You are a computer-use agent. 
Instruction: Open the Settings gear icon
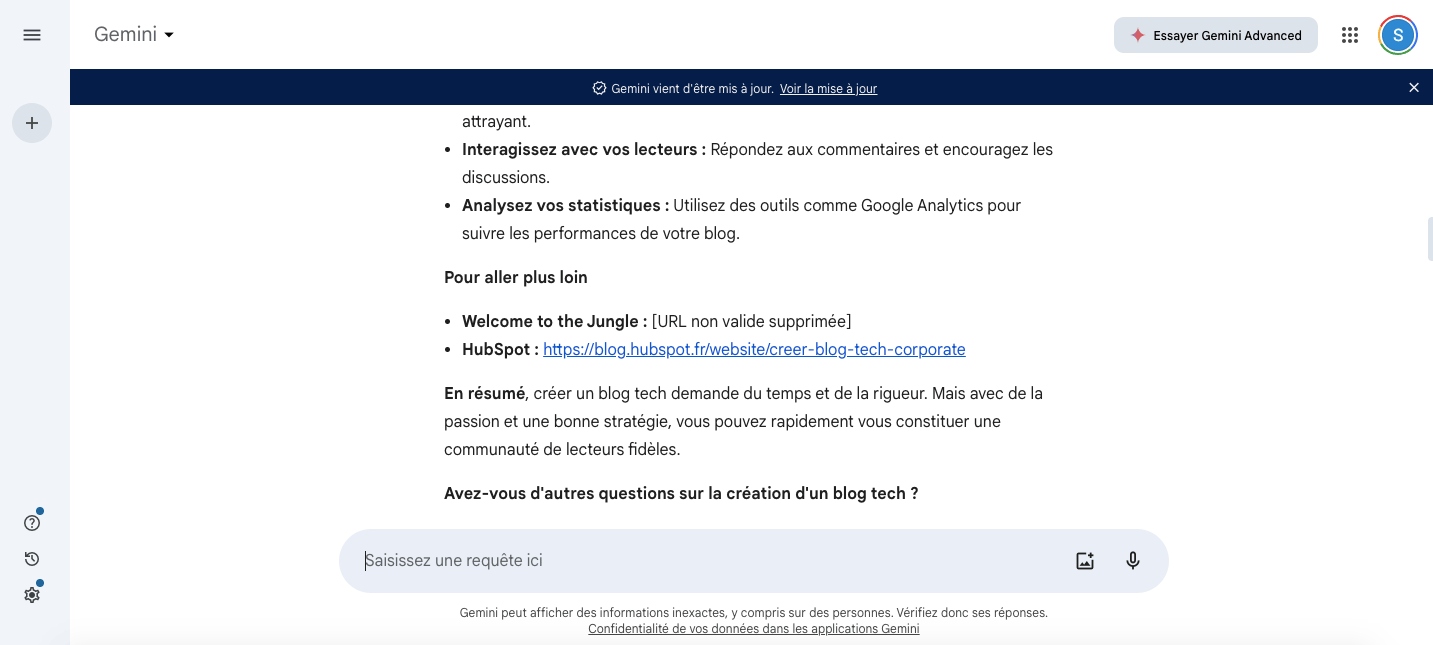click(x=32, y=595)
